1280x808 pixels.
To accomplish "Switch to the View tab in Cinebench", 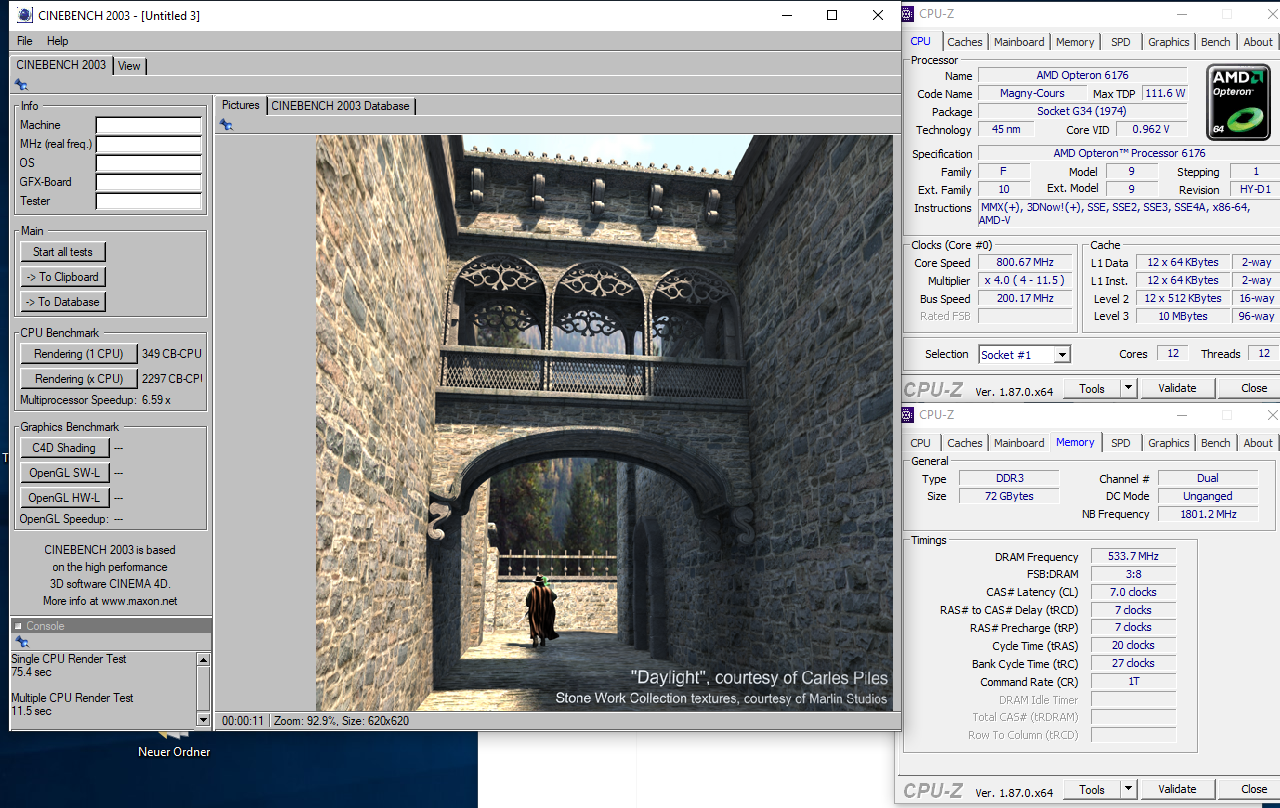I will point(129,66).
